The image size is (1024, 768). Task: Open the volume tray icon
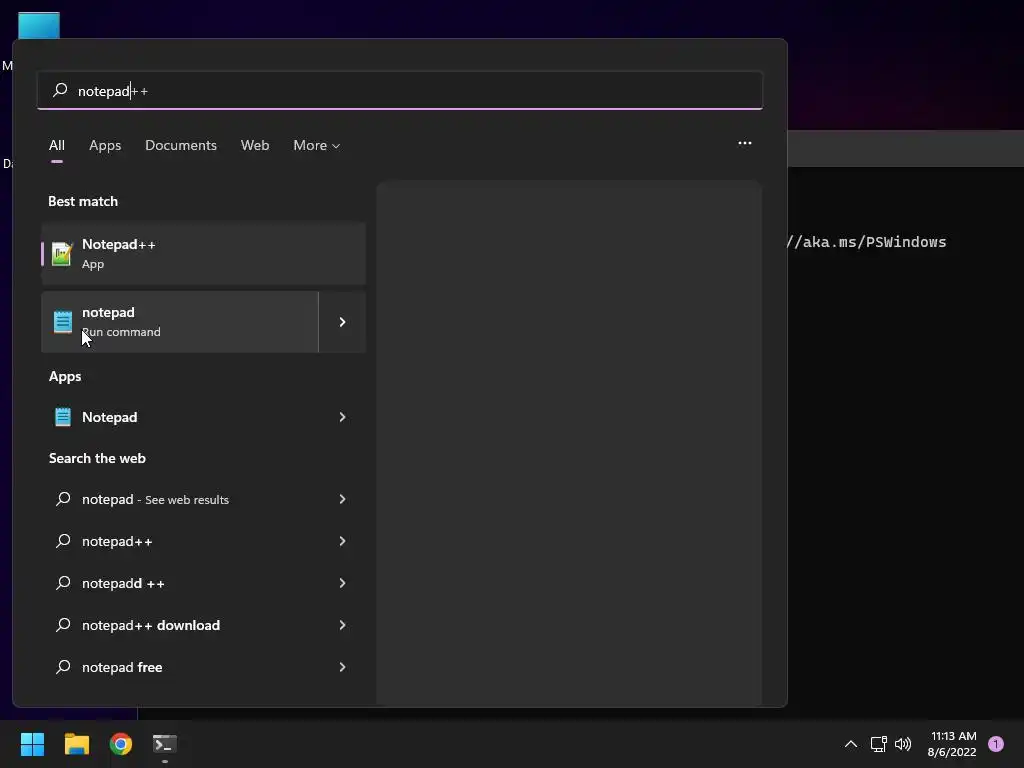click(x=903, y=744)
